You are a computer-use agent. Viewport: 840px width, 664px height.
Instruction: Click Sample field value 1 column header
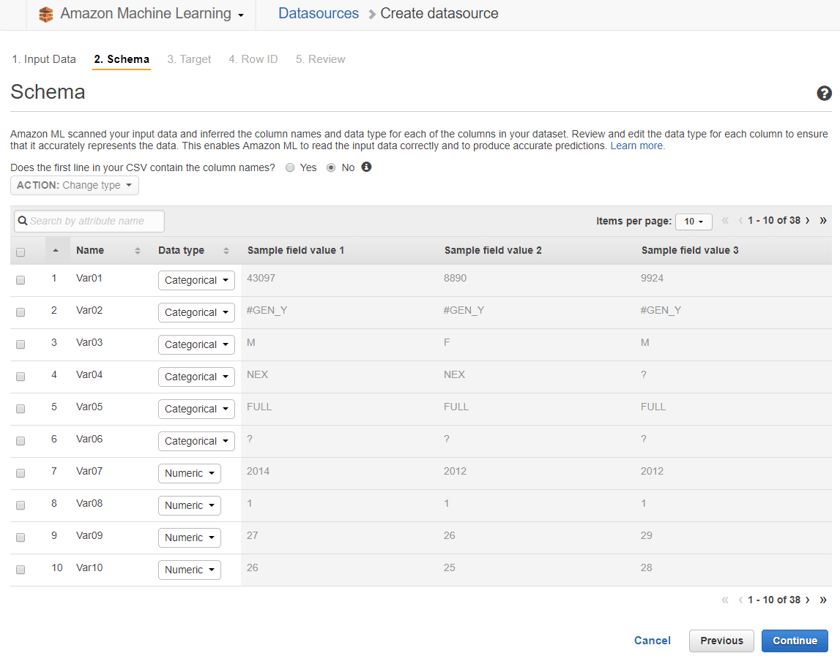click(x=296, y=250)
